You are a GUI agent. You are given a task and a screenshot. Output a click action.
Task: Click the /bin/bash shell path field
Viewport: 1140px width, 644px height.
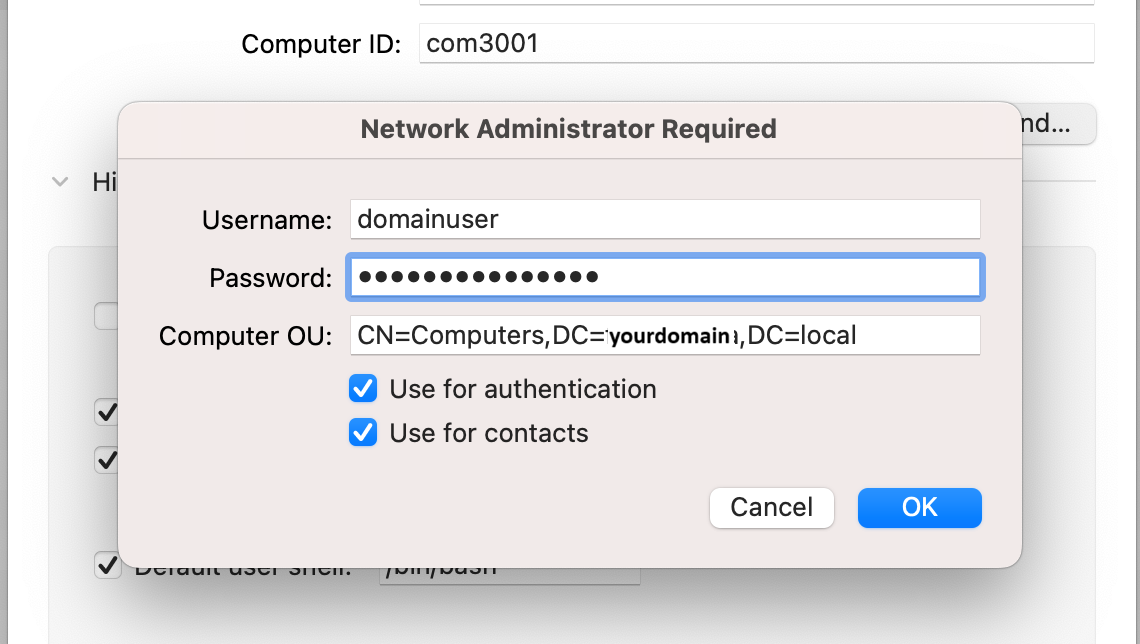[510, 575]
